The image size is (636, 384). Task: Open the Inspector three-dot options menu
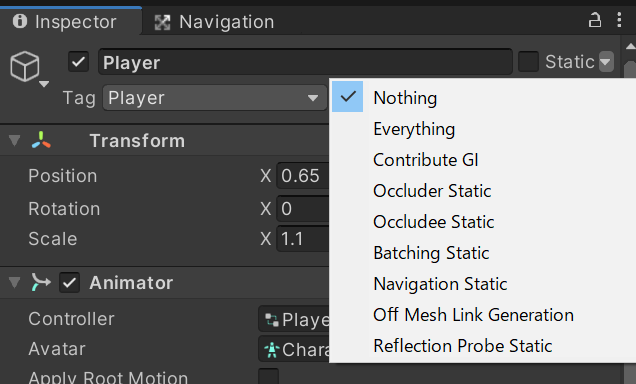click(619, 20)
